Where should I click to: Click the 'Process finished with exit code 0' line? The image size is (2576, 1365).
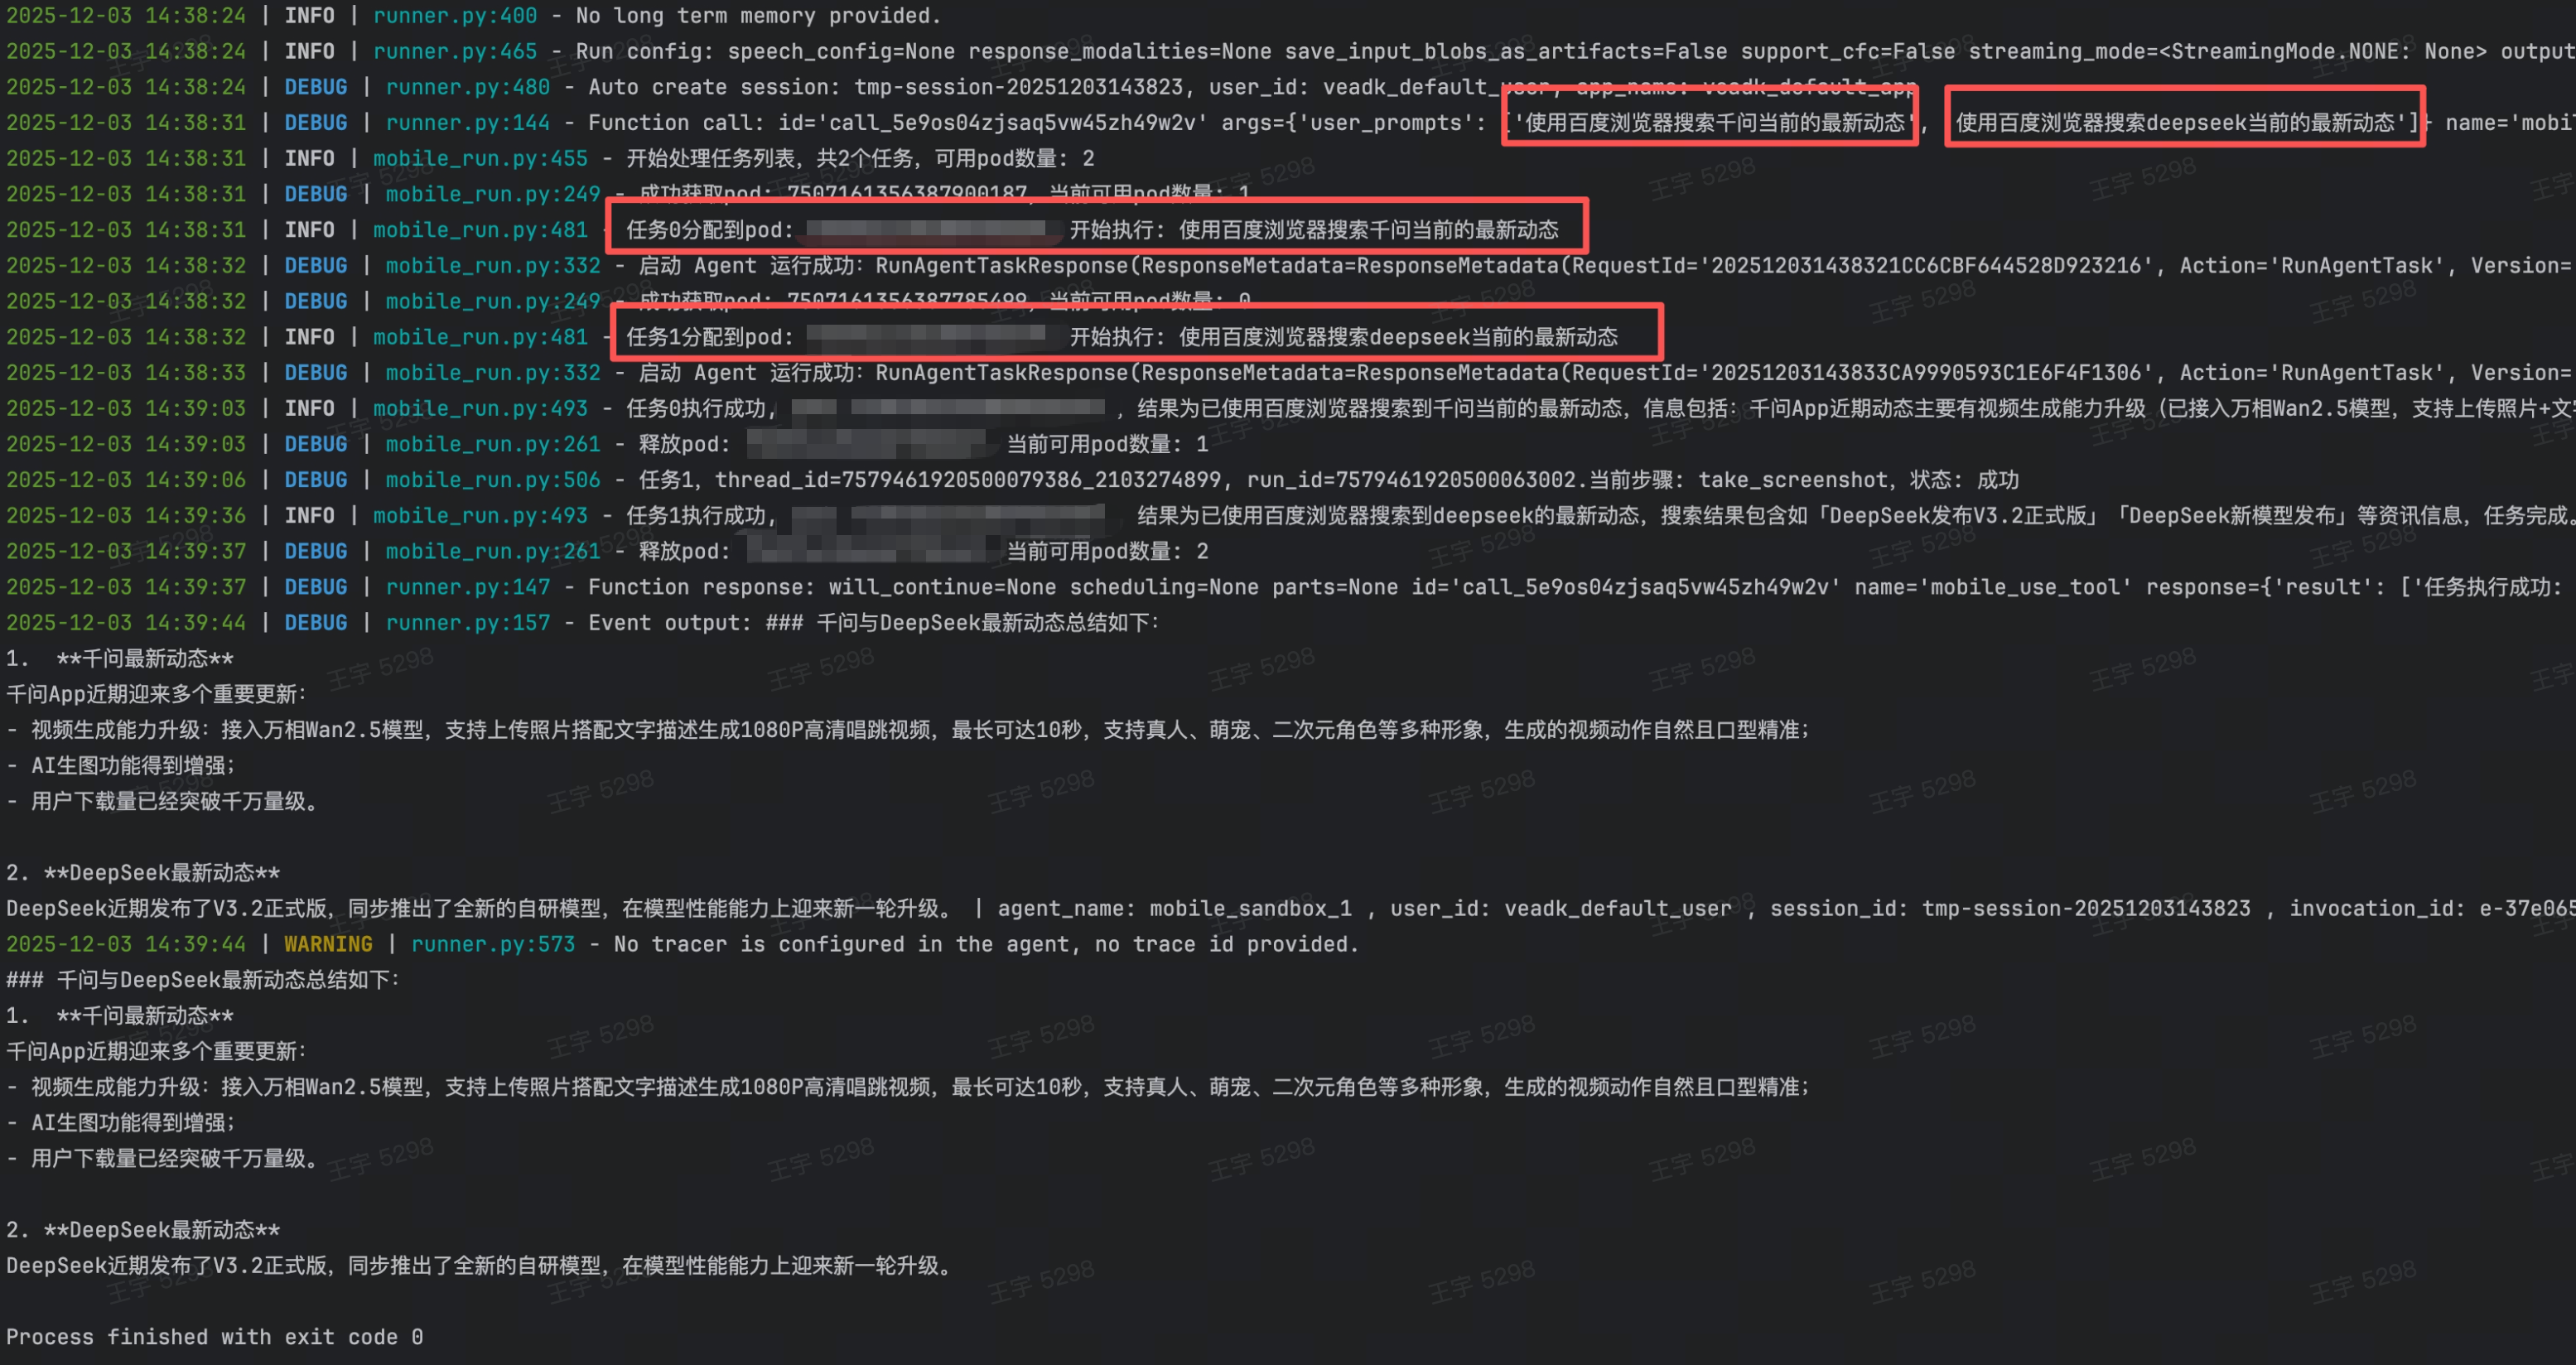click(215, 1337)
